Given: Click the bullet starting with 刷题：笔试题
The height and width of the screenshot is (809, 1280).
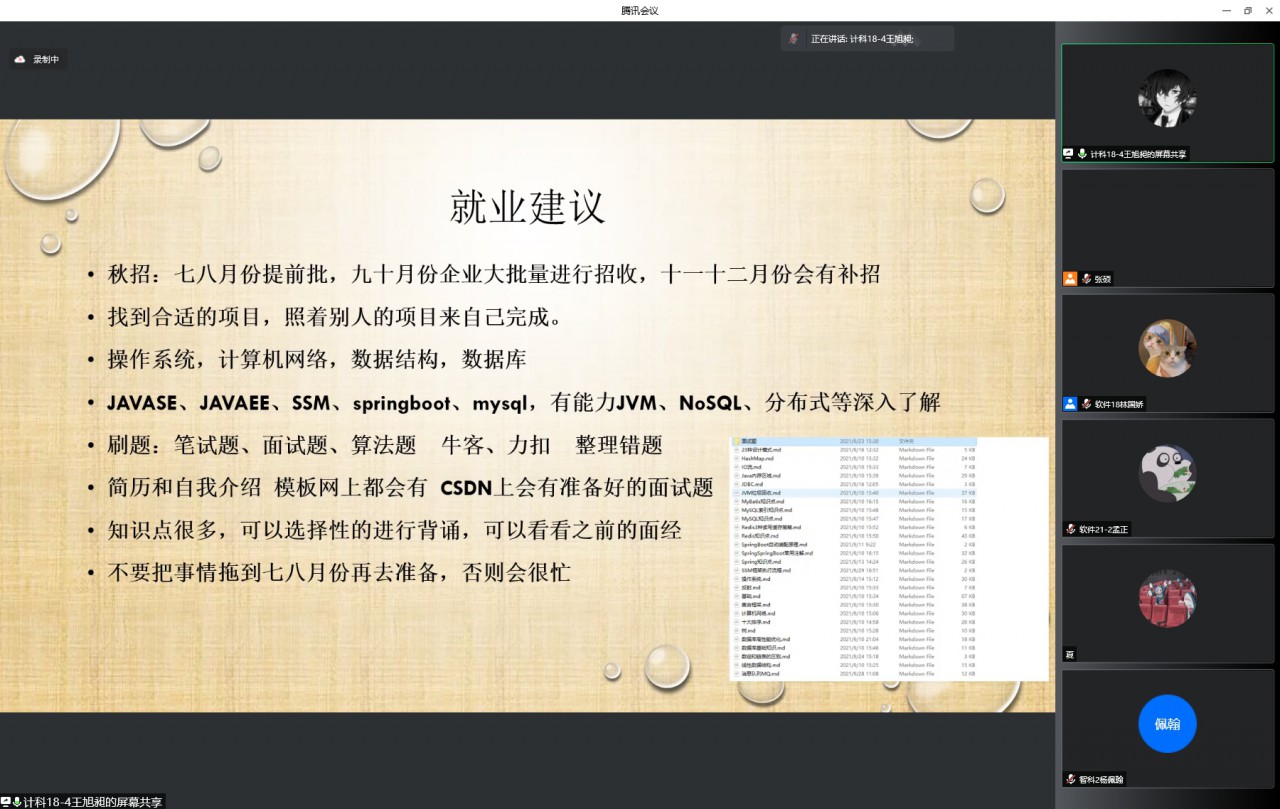Looking at the screenshot, I should (385, 445).
